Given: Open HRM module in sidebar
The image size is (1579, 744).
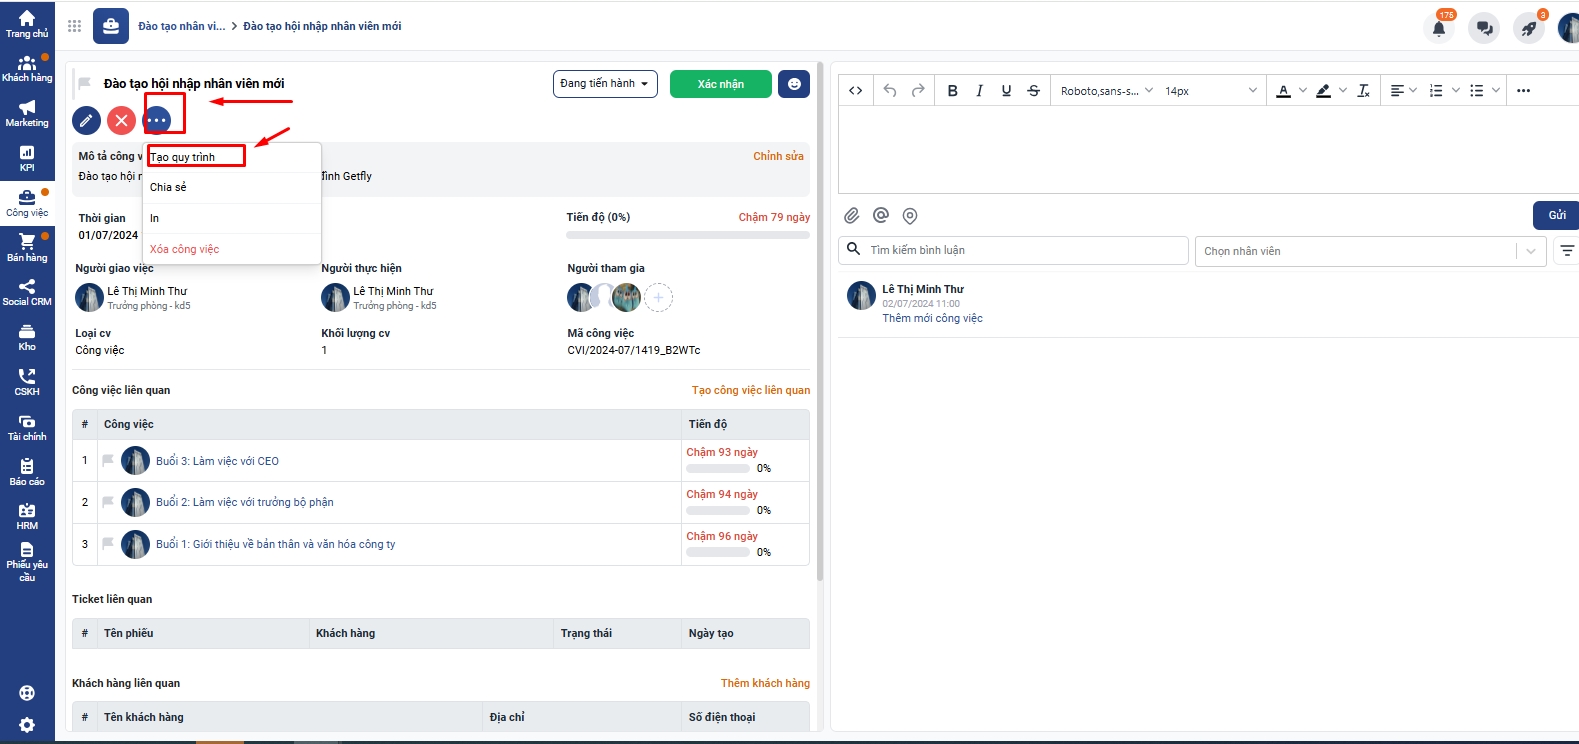Looking at the screenshot, I should [27, 516].
